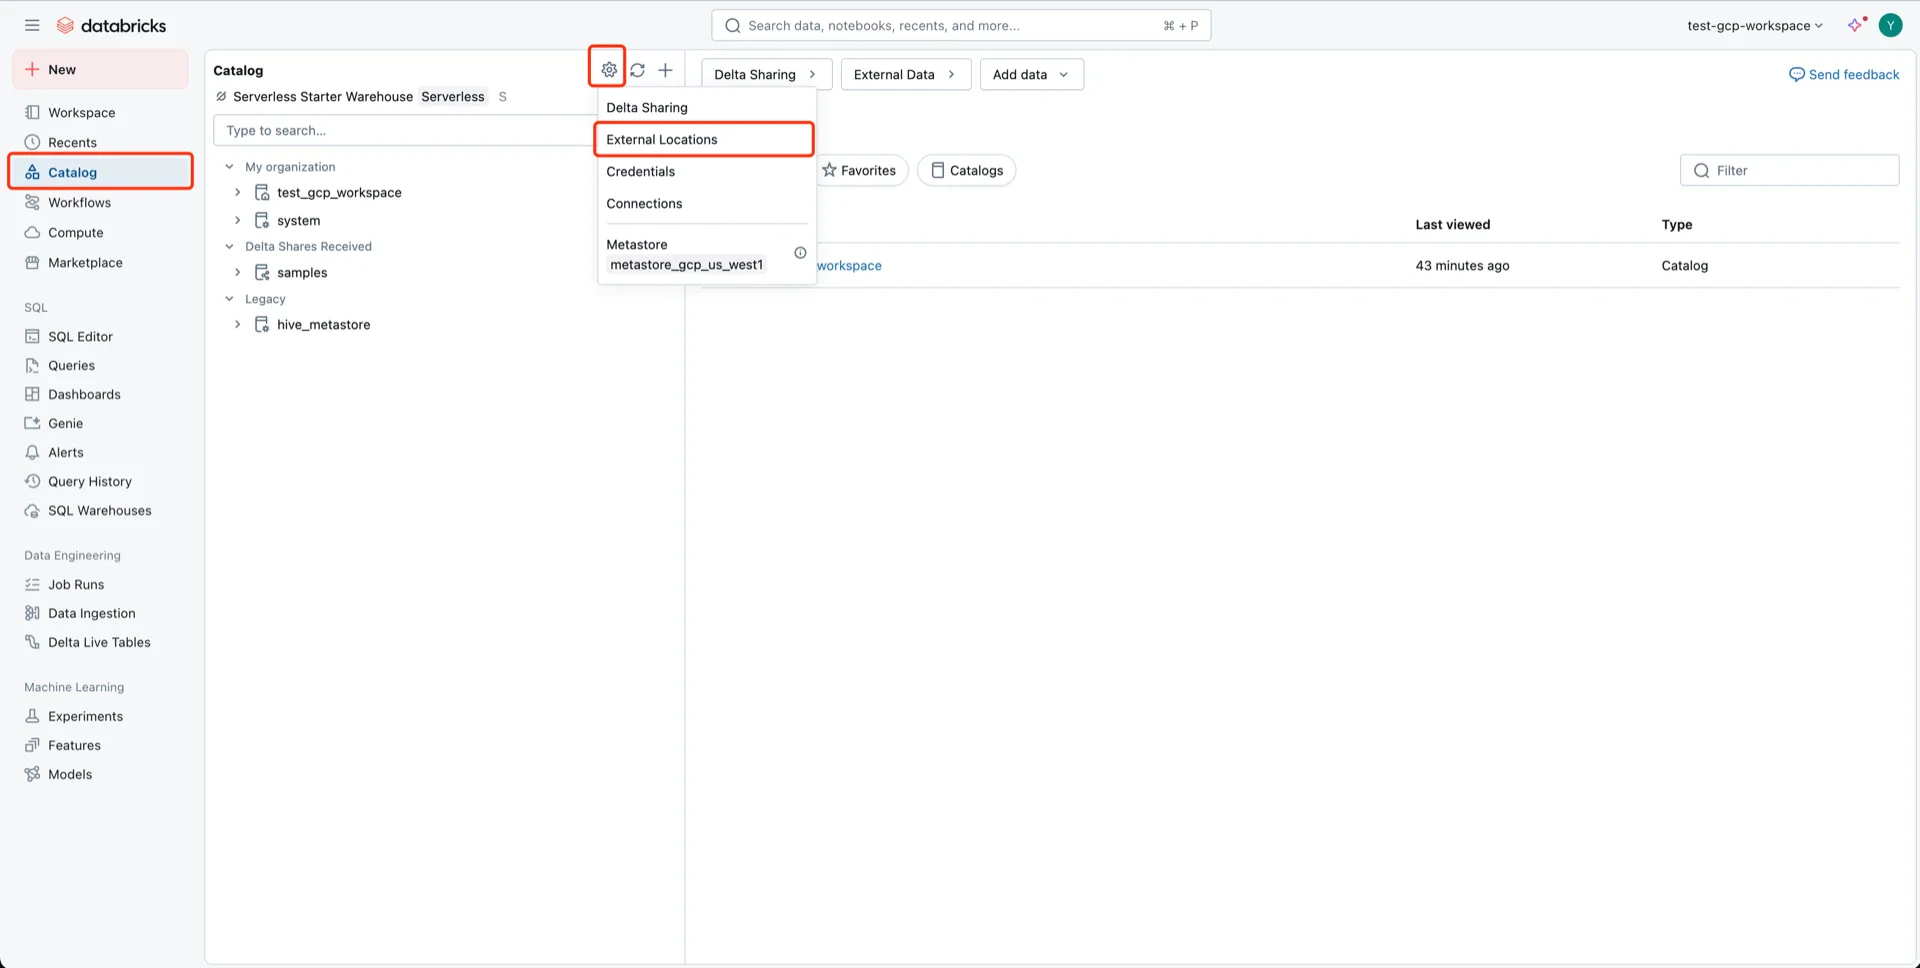
Task: Click the Delta Sharing toolbar button
Action: (x=766, y=75)
